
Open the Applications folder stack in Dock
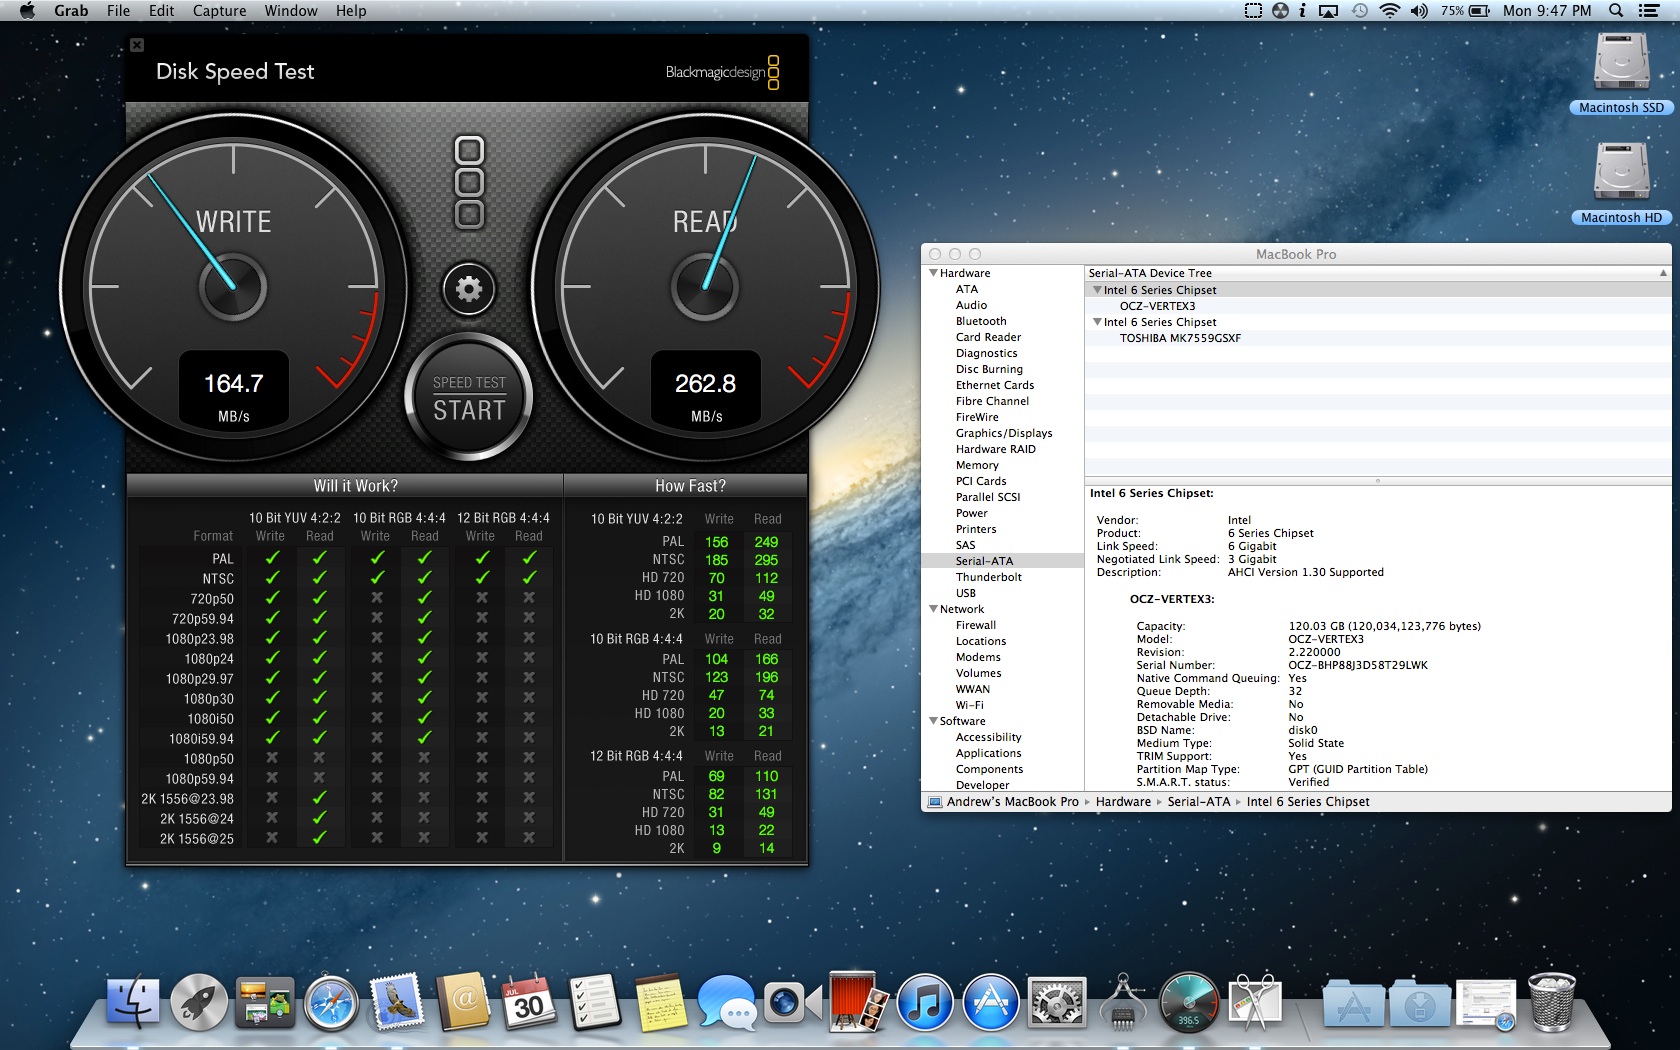(x=1353, y=1002)
